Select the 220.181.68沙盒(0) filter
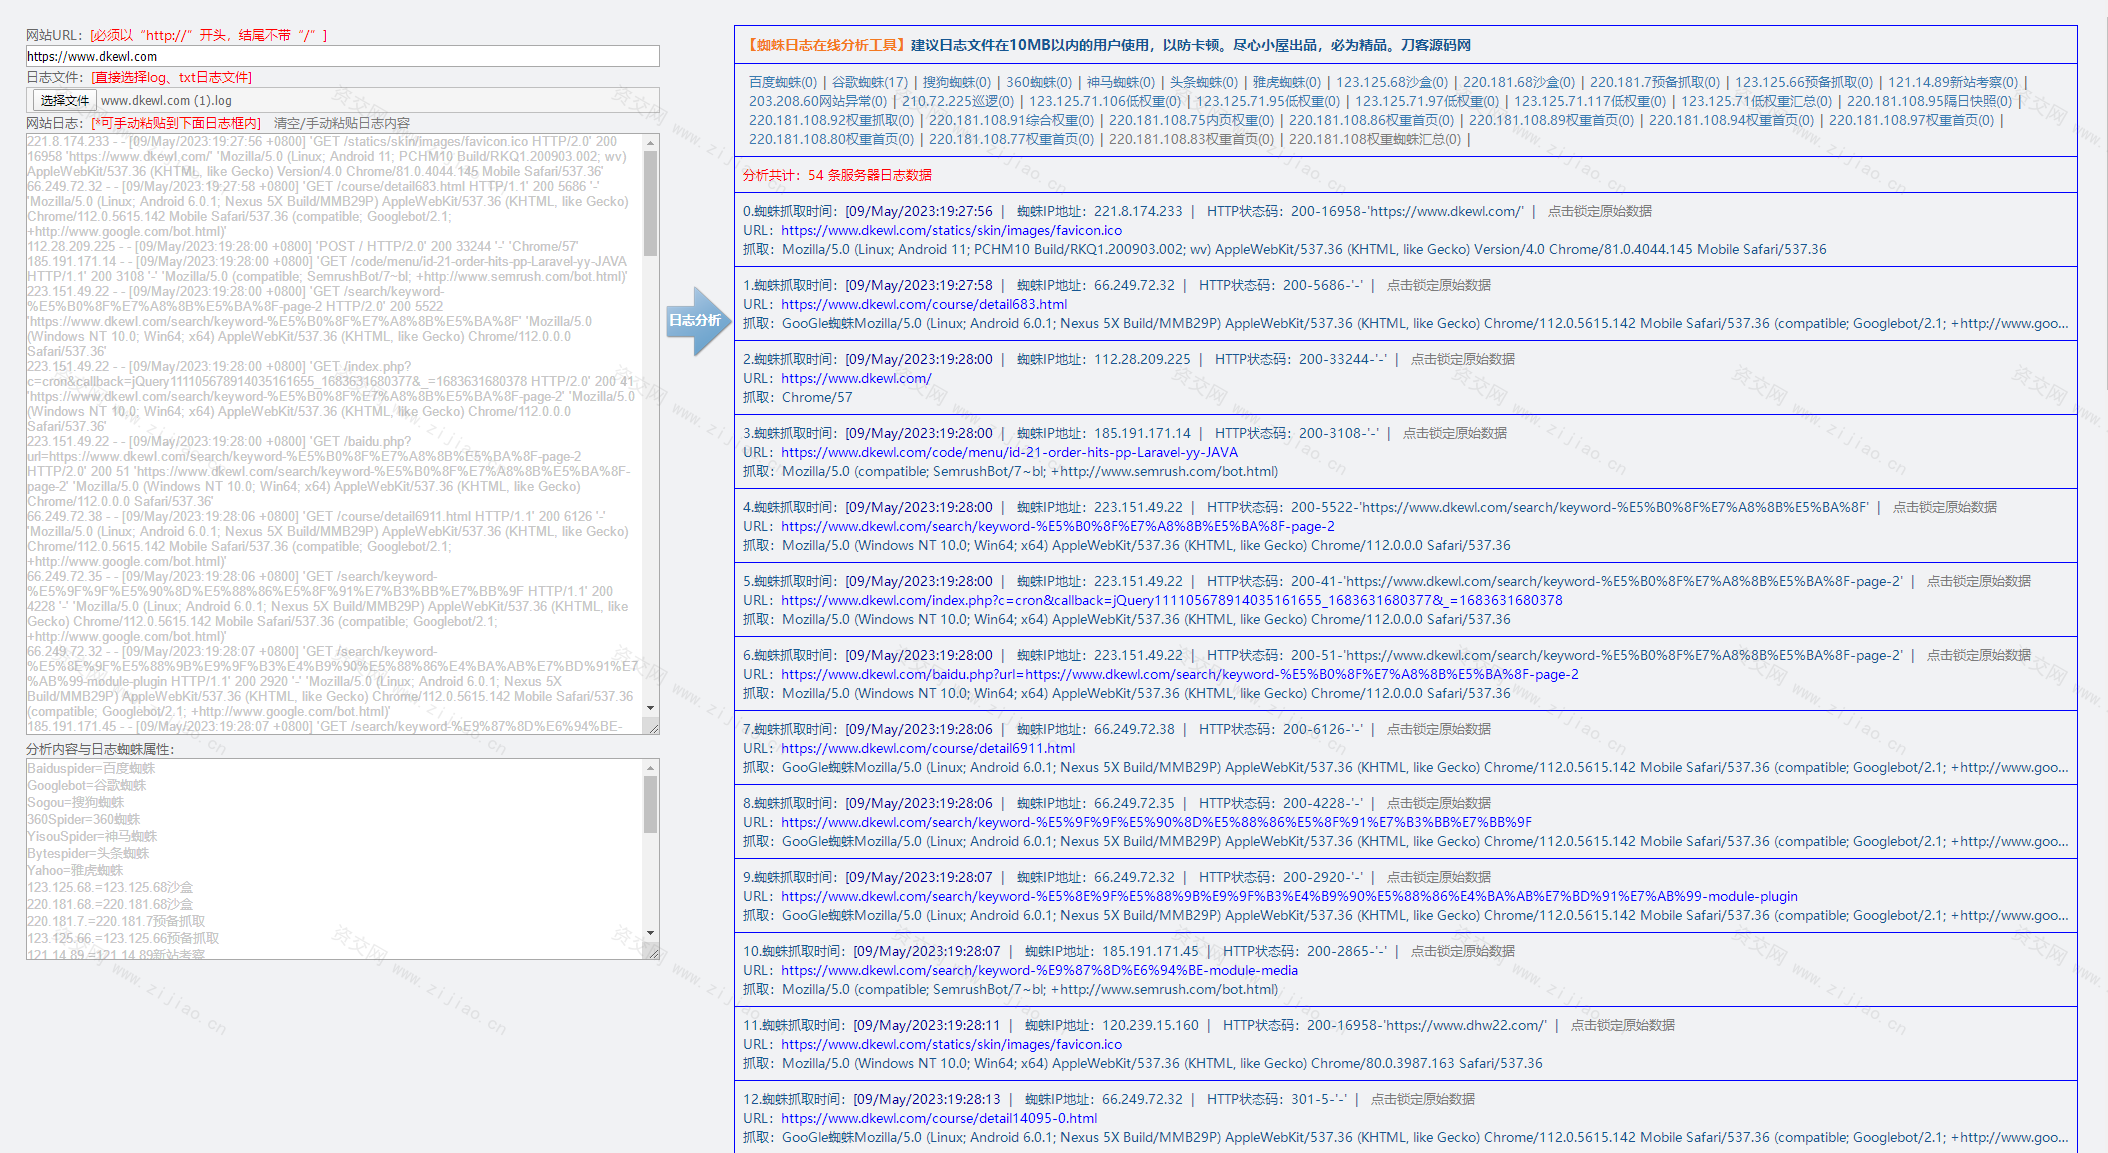The image size is (2108, 1153). 1519,82
